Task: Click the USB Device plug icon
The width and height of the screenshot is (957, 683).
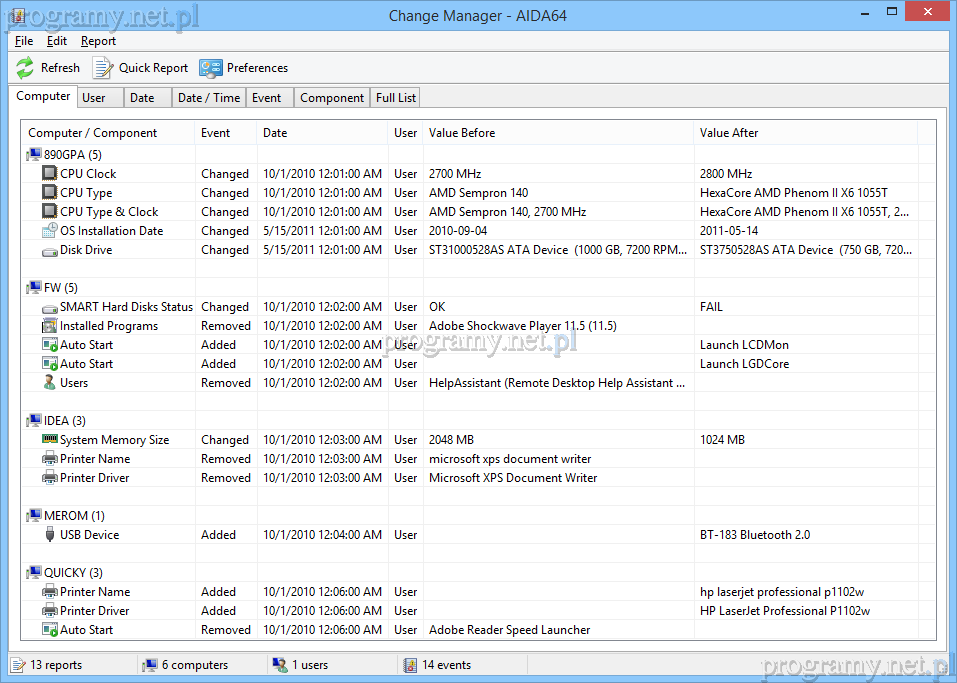Action: pyautogui.click(x=50, y=535)
